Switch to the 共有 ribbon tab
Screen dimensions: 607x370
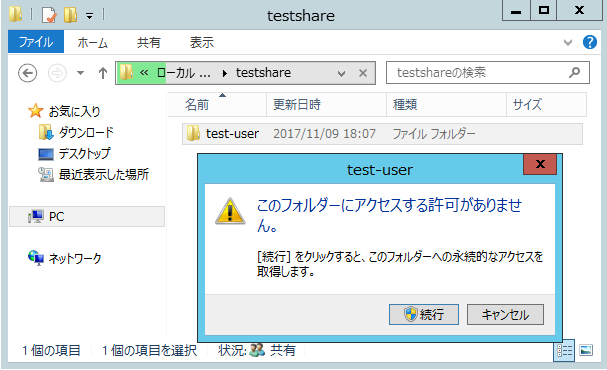[x=149, y=42]
